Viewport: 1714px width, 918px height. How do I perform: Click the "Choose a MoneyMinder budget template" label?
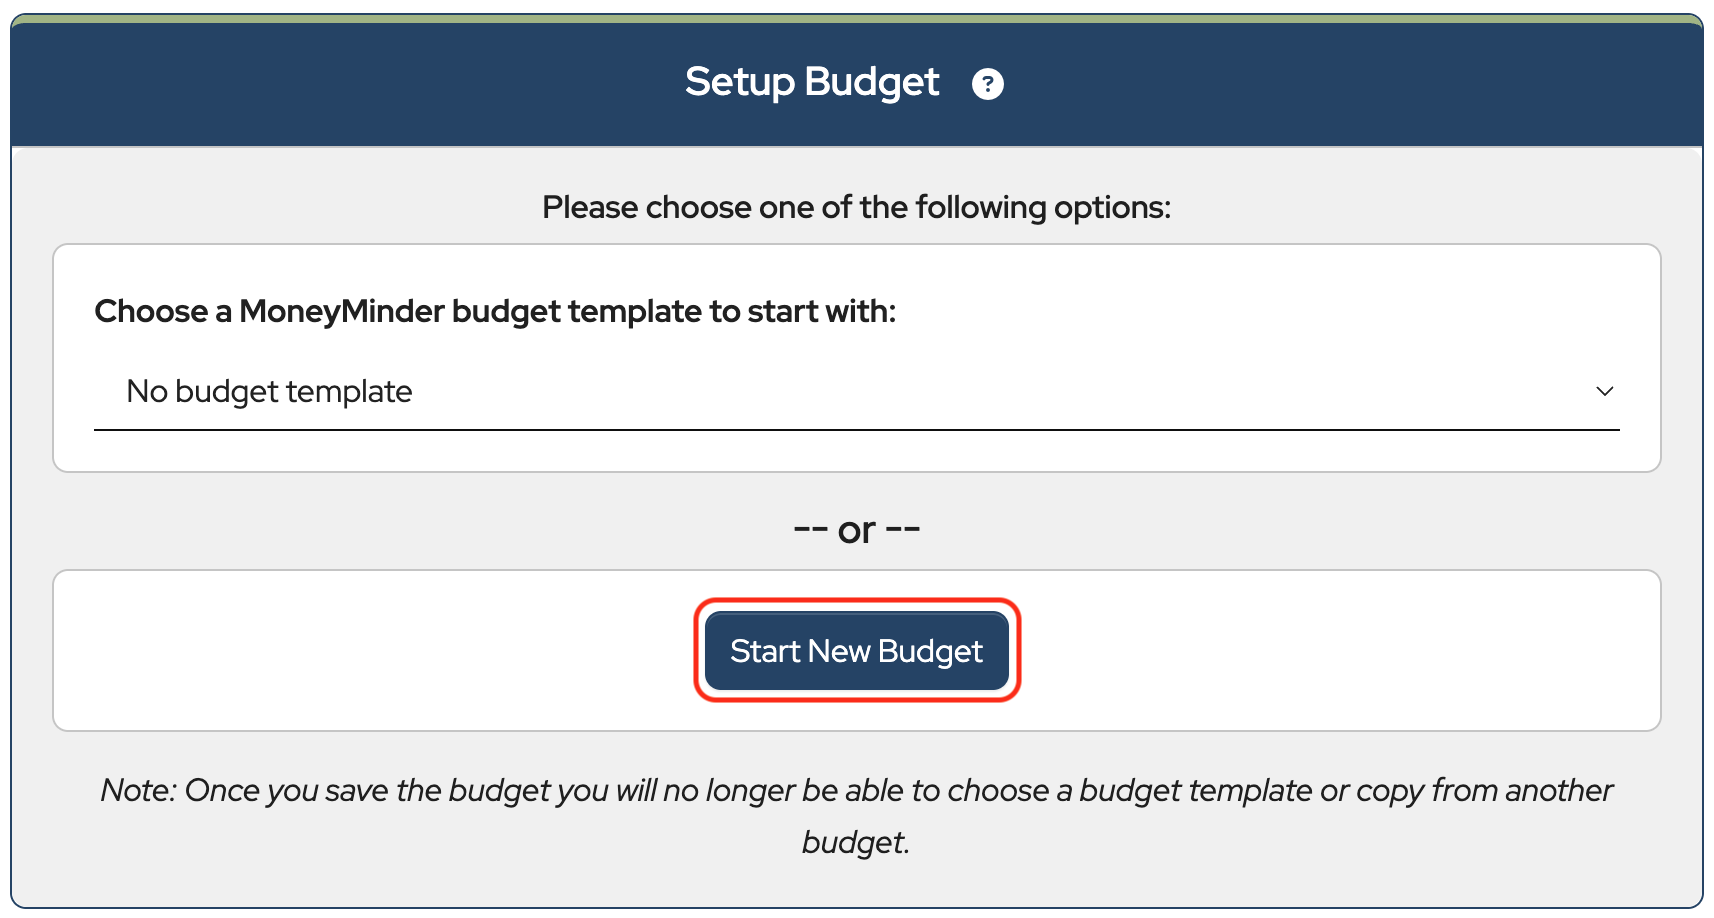(495, 311)
